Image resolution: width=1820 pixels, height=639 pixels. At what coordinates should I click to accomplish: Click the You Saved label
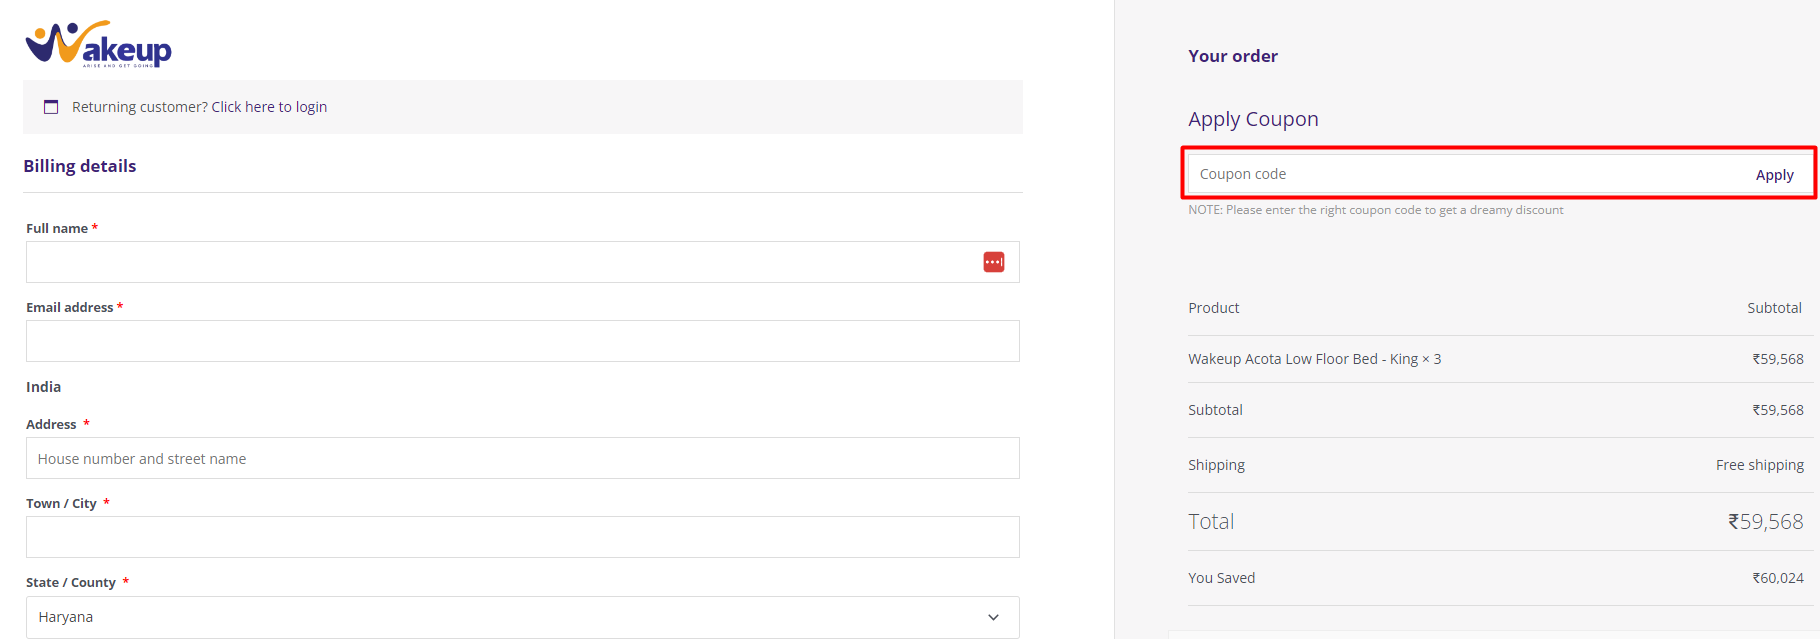pos(1221,578)
